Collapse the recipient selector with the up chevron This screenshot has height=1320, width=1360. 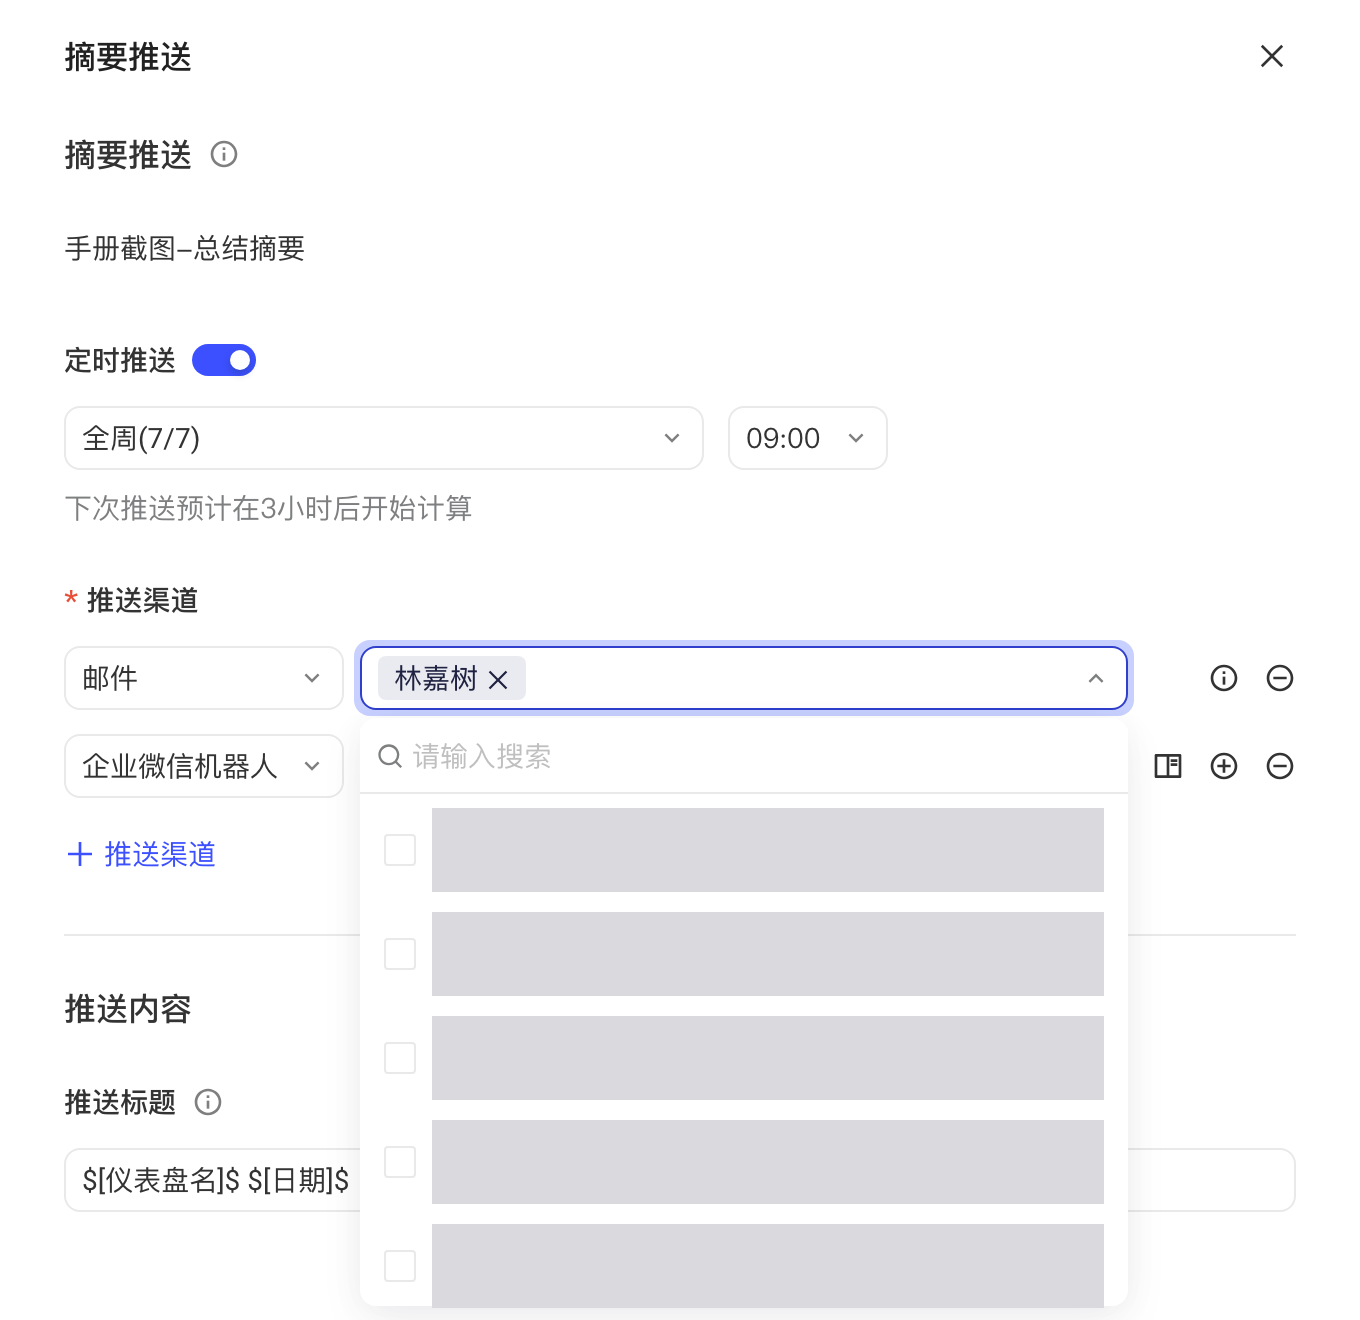[x=1096, y=679]
